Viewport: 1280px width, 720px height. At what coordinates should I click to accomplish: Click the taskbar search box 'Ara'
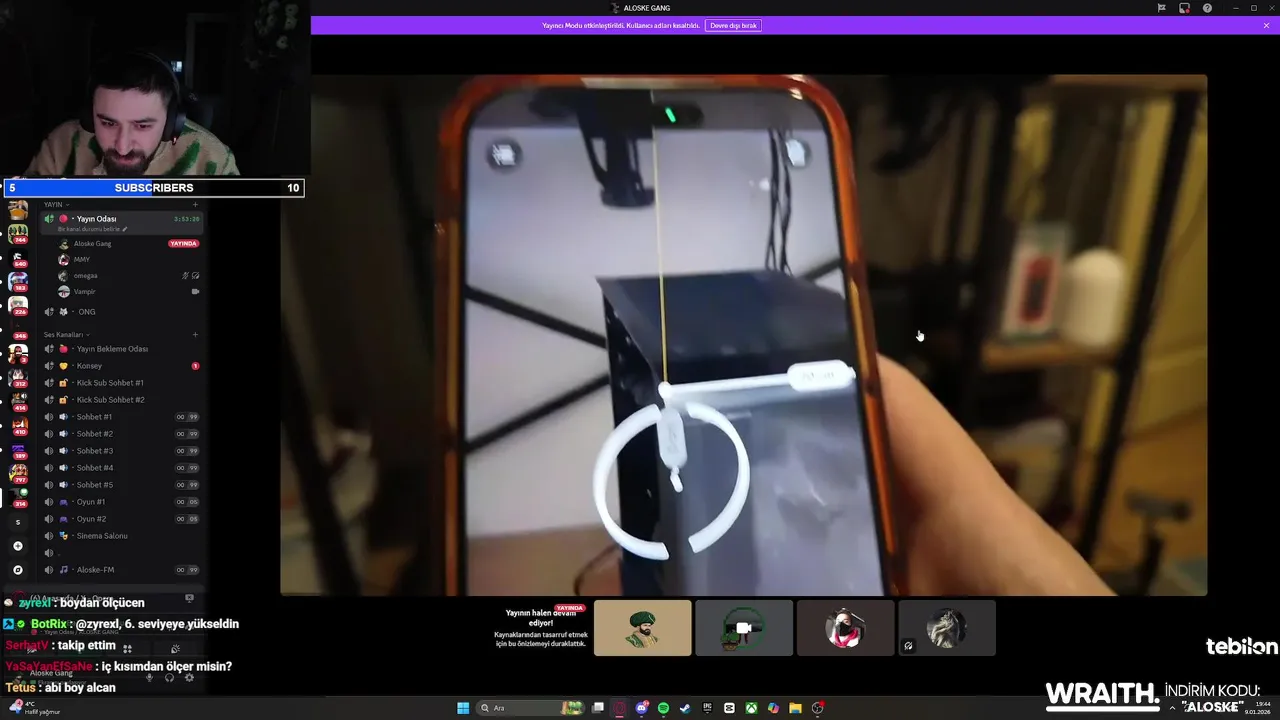pyautogui.click(x=530, y=708)
